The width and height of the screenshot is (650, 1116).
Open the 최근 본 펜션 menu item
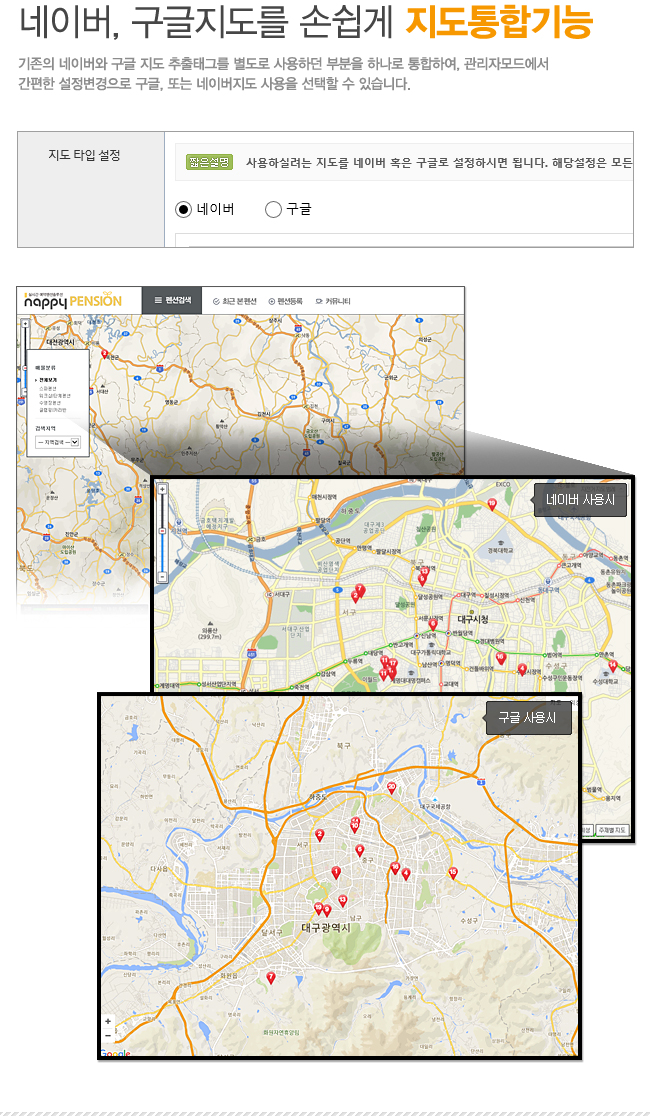(234, 301)
